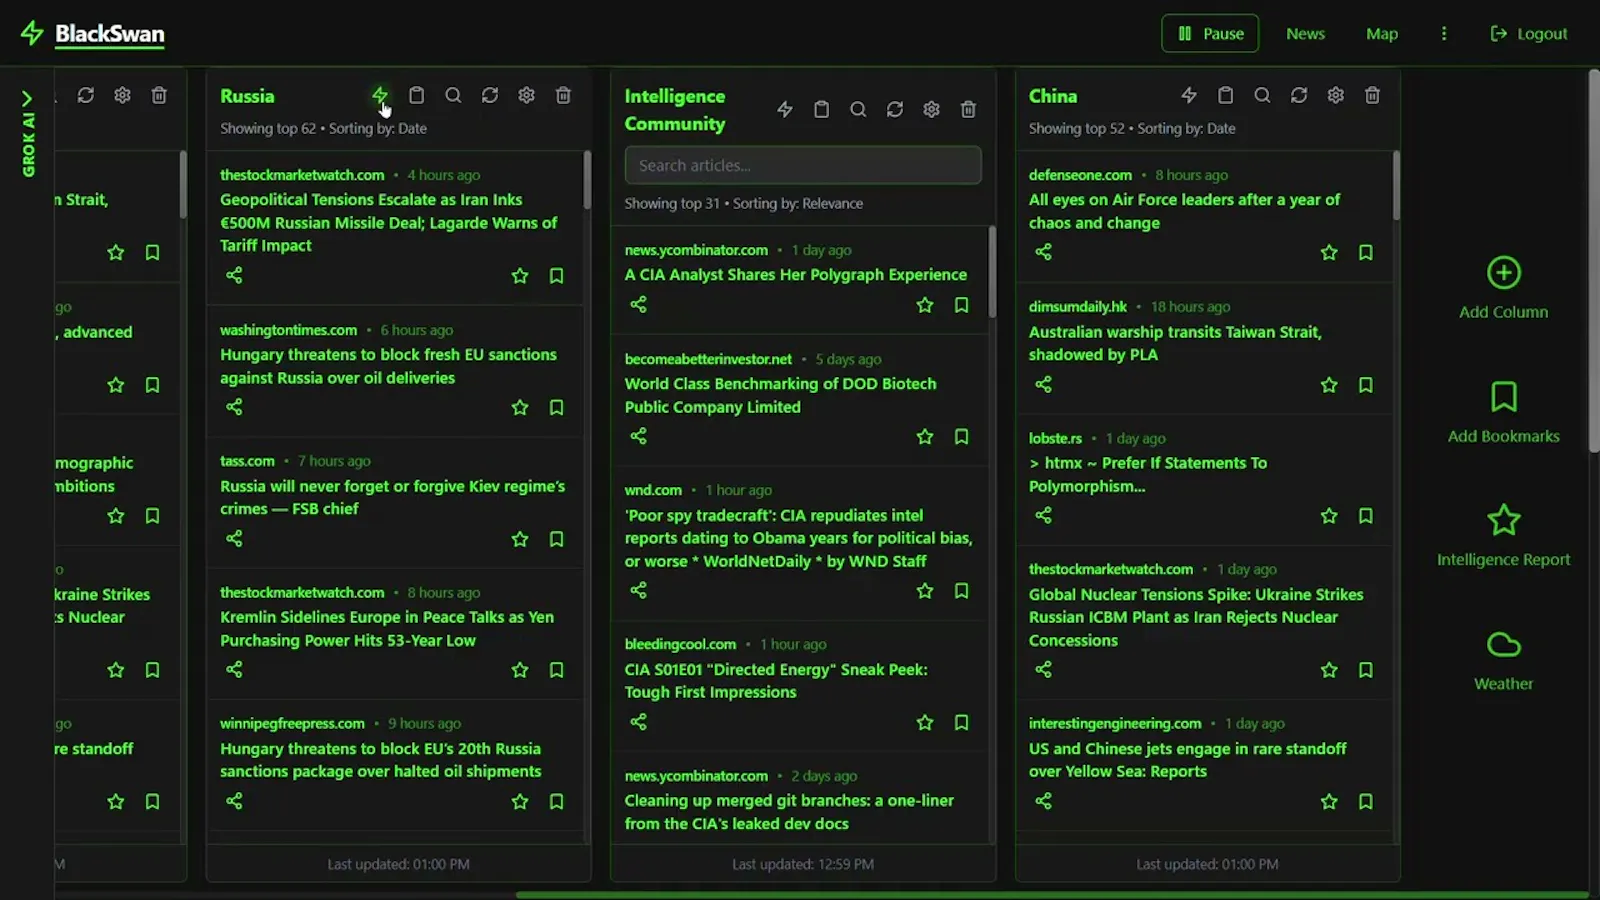1600x900 pixels.
Task: Open CIA S01E01 Directed Energy Sneak Peek article
Action: pos(776,681)
